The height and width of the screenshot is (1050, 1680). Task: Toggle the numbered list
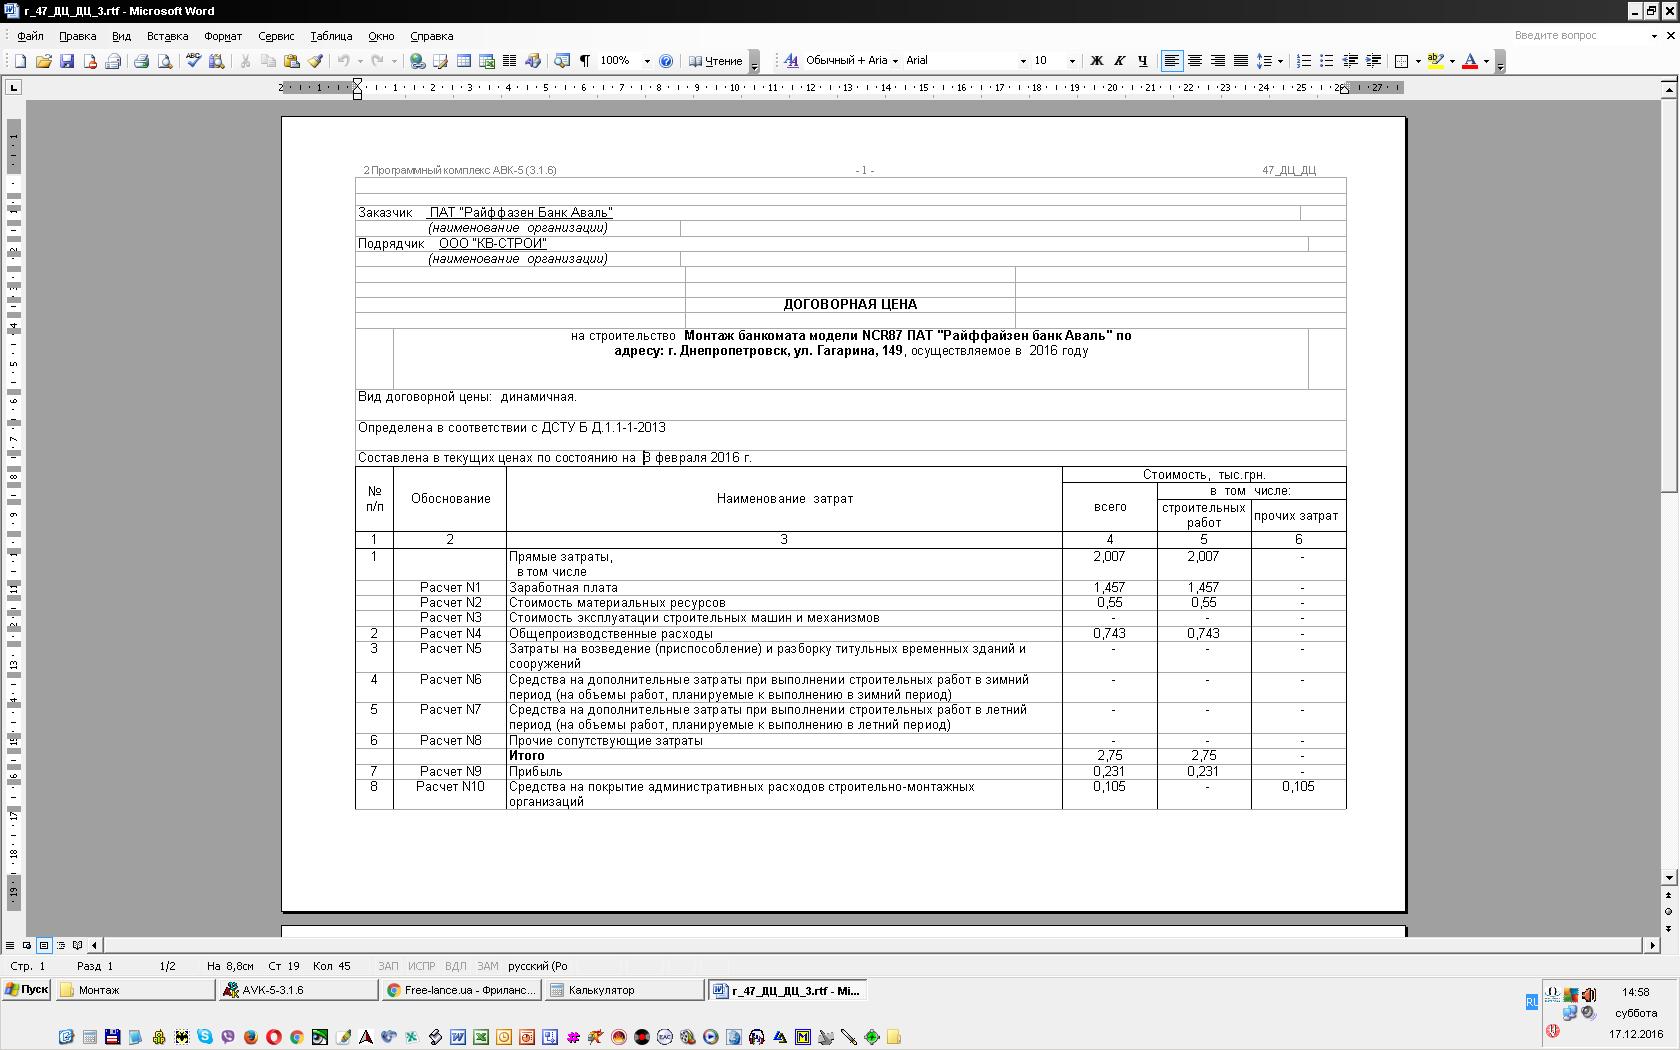point(1303,61)
